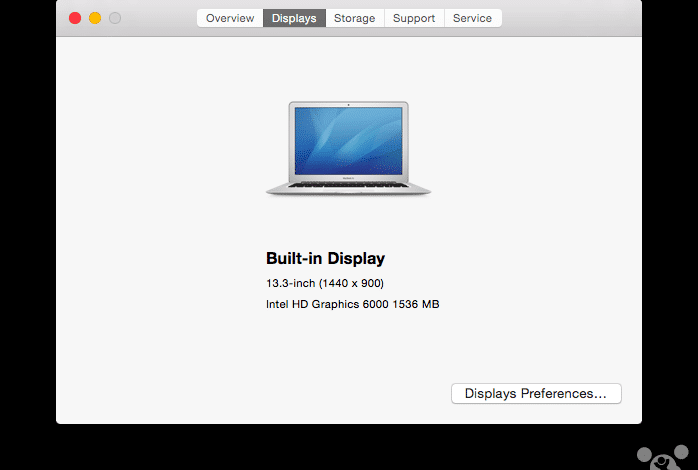Close the window with the red button
698x470 pixels.
75,18
